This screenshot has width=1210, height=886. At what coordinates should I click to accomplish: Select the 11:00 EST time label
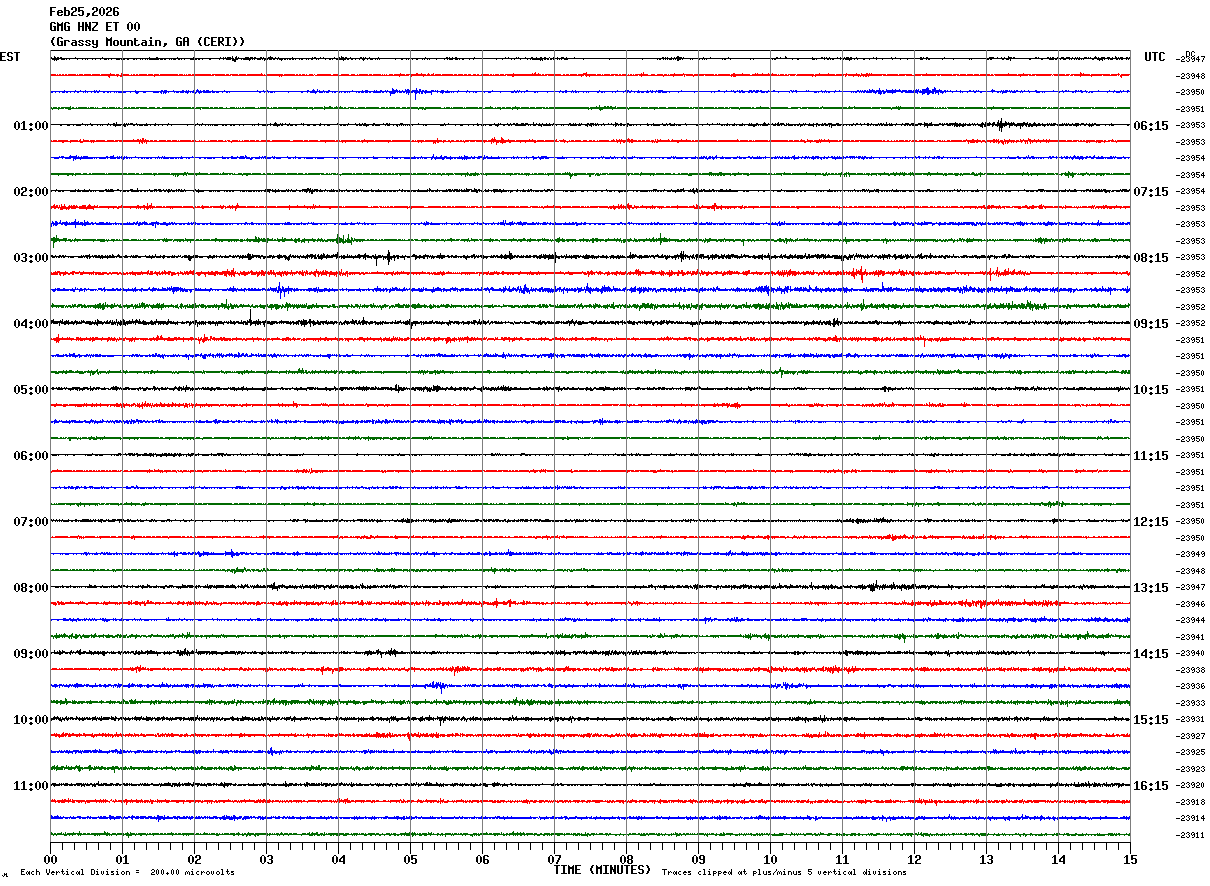[x=31, y=786]
